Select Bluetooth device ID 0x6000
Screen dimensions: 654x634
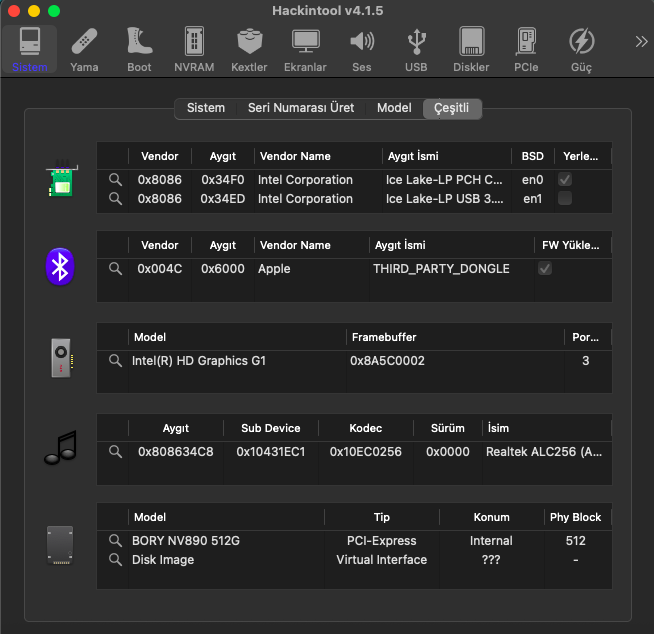[223, 269]
